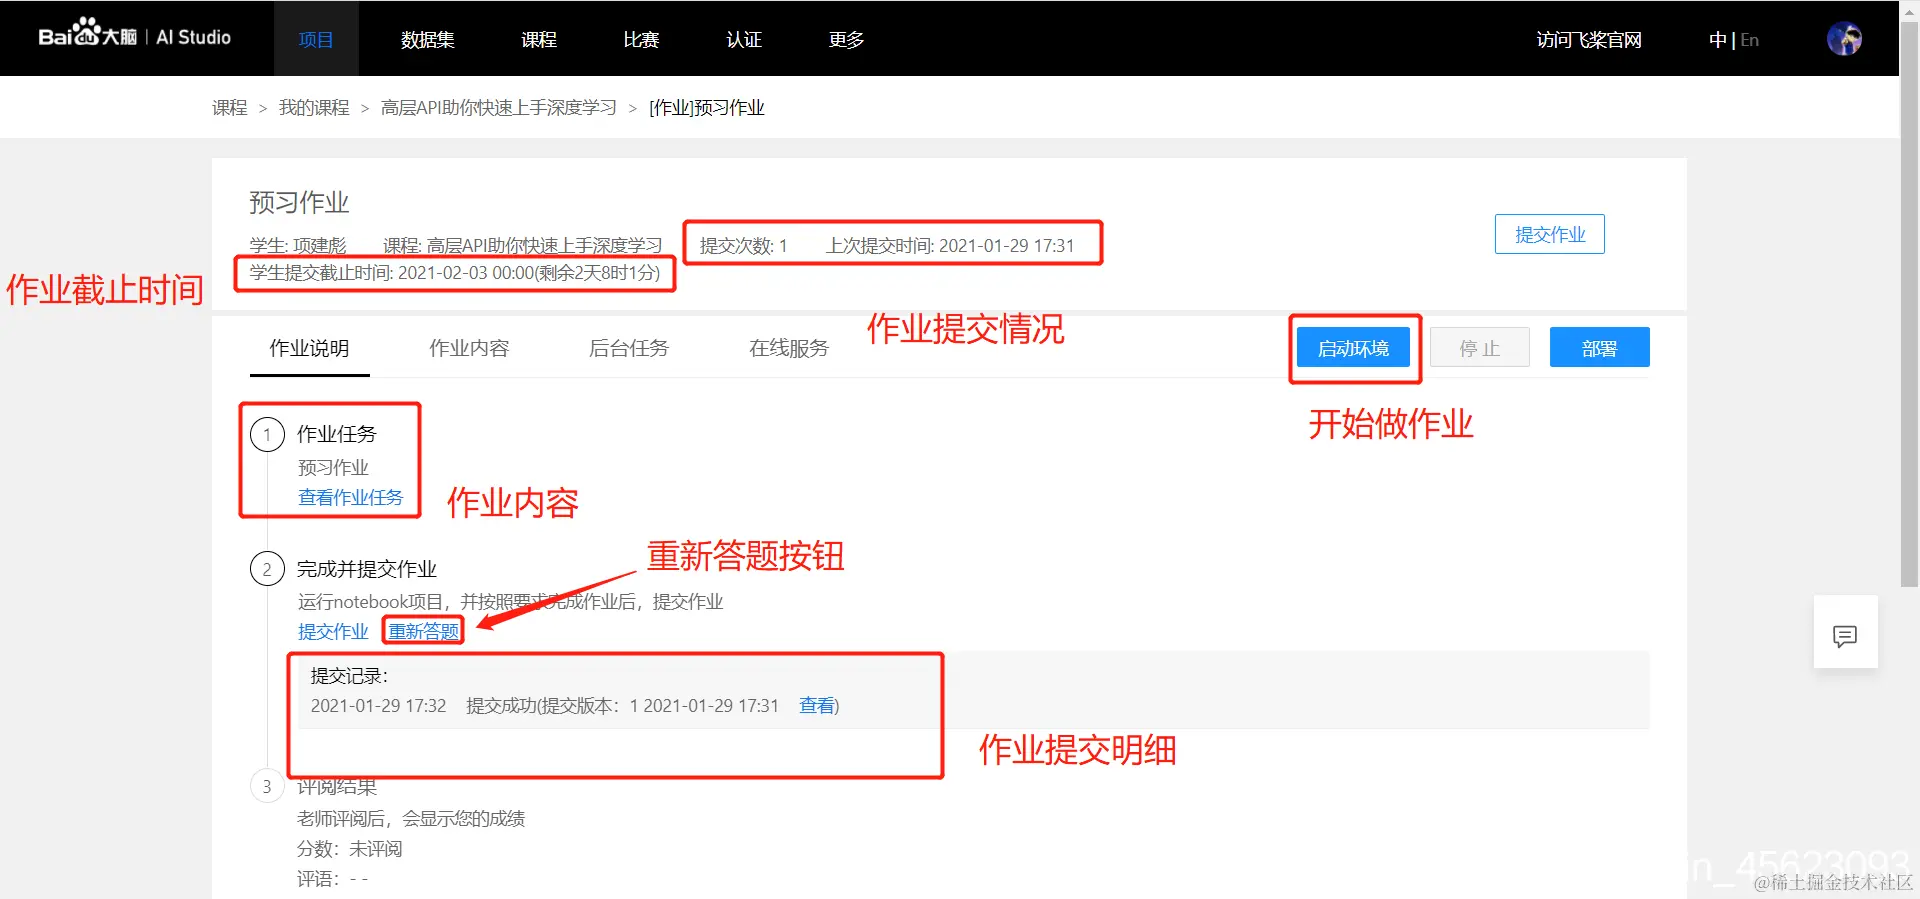Screen dimensions: 1920x899
Task: Select the 在线服务 tab
Action: point(789,348)
